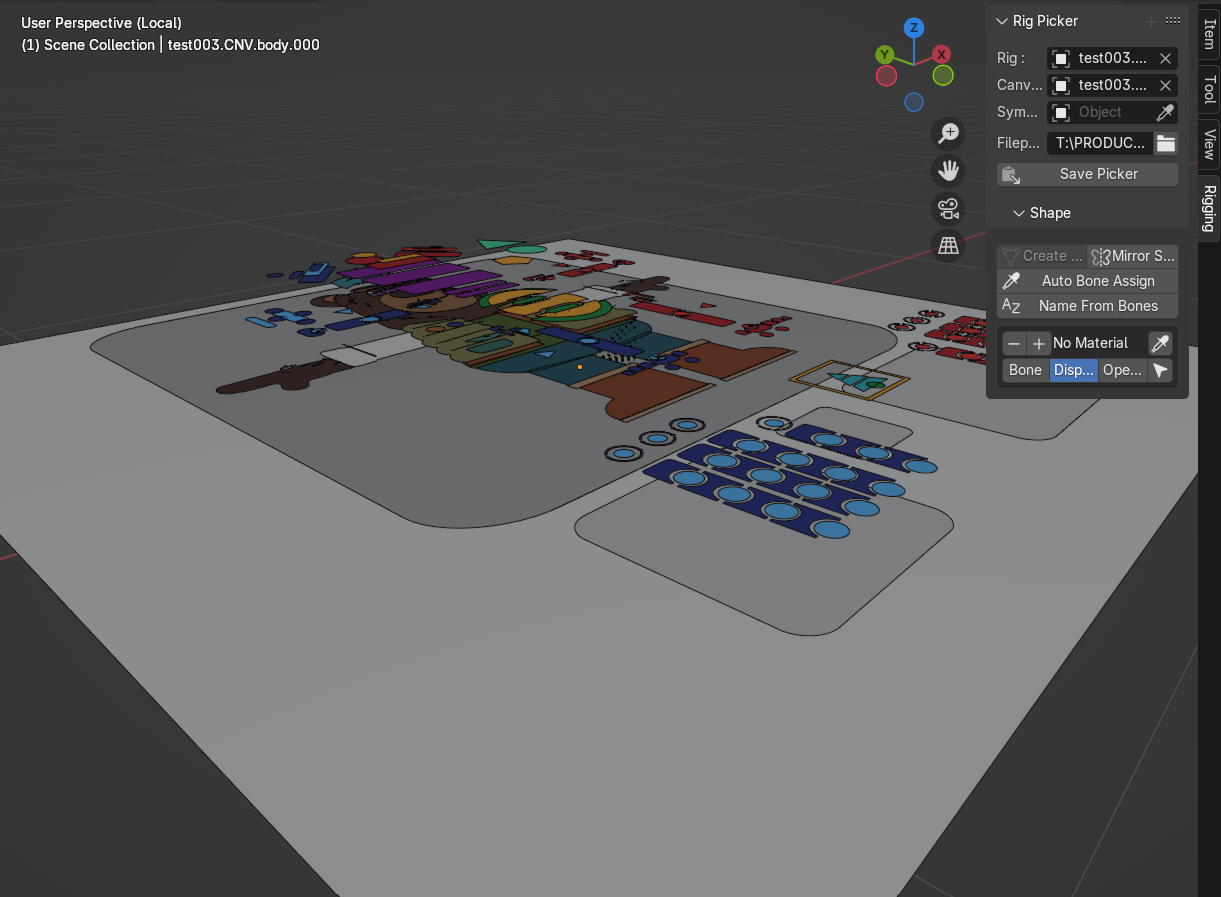Click the material eyedropper next to No Material

point(1160,344)
